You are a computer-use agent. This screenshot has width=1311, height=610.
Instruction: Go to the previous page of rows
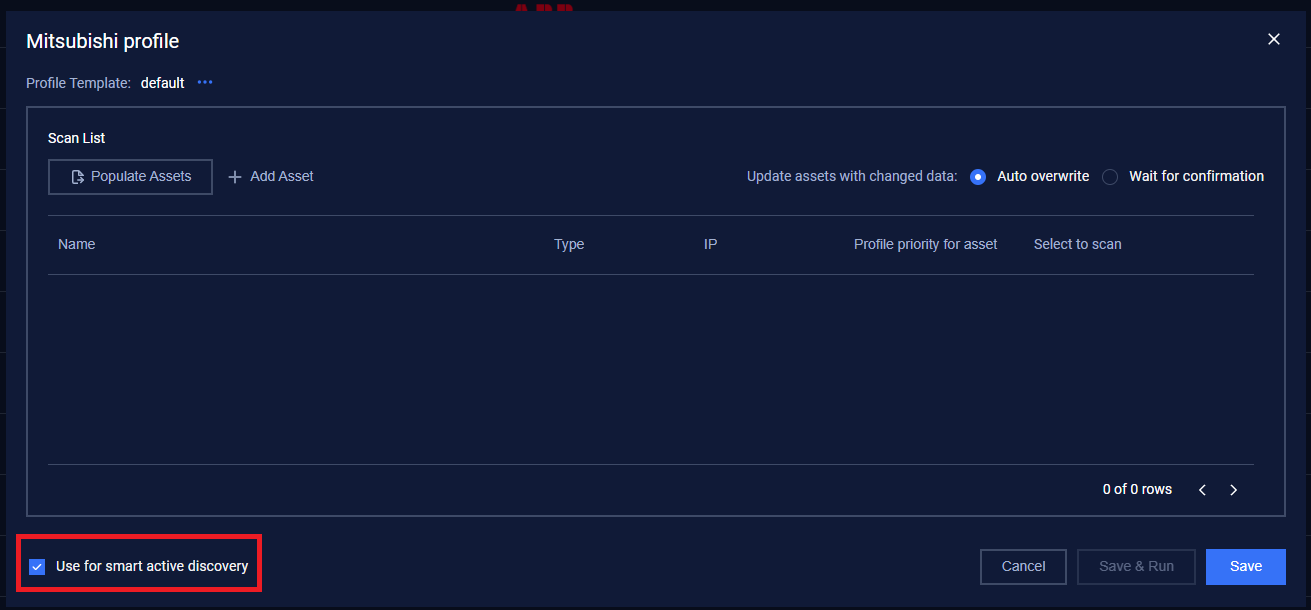pyautogui.click(x=1202, y=490)
